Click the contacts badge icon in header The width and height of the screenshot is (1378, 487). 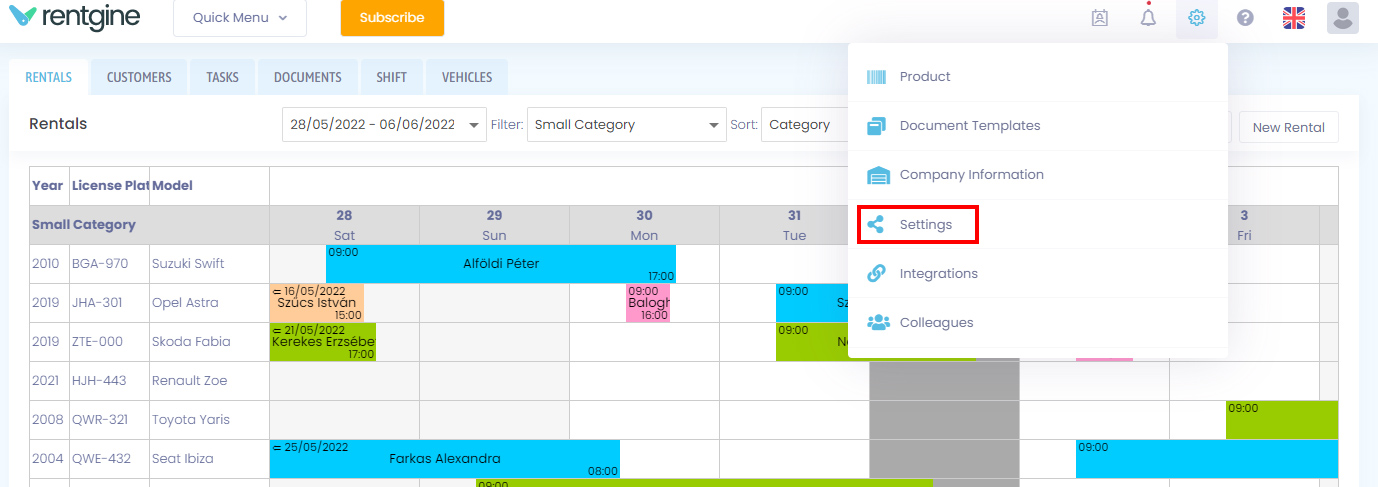tap(1100, 18)
